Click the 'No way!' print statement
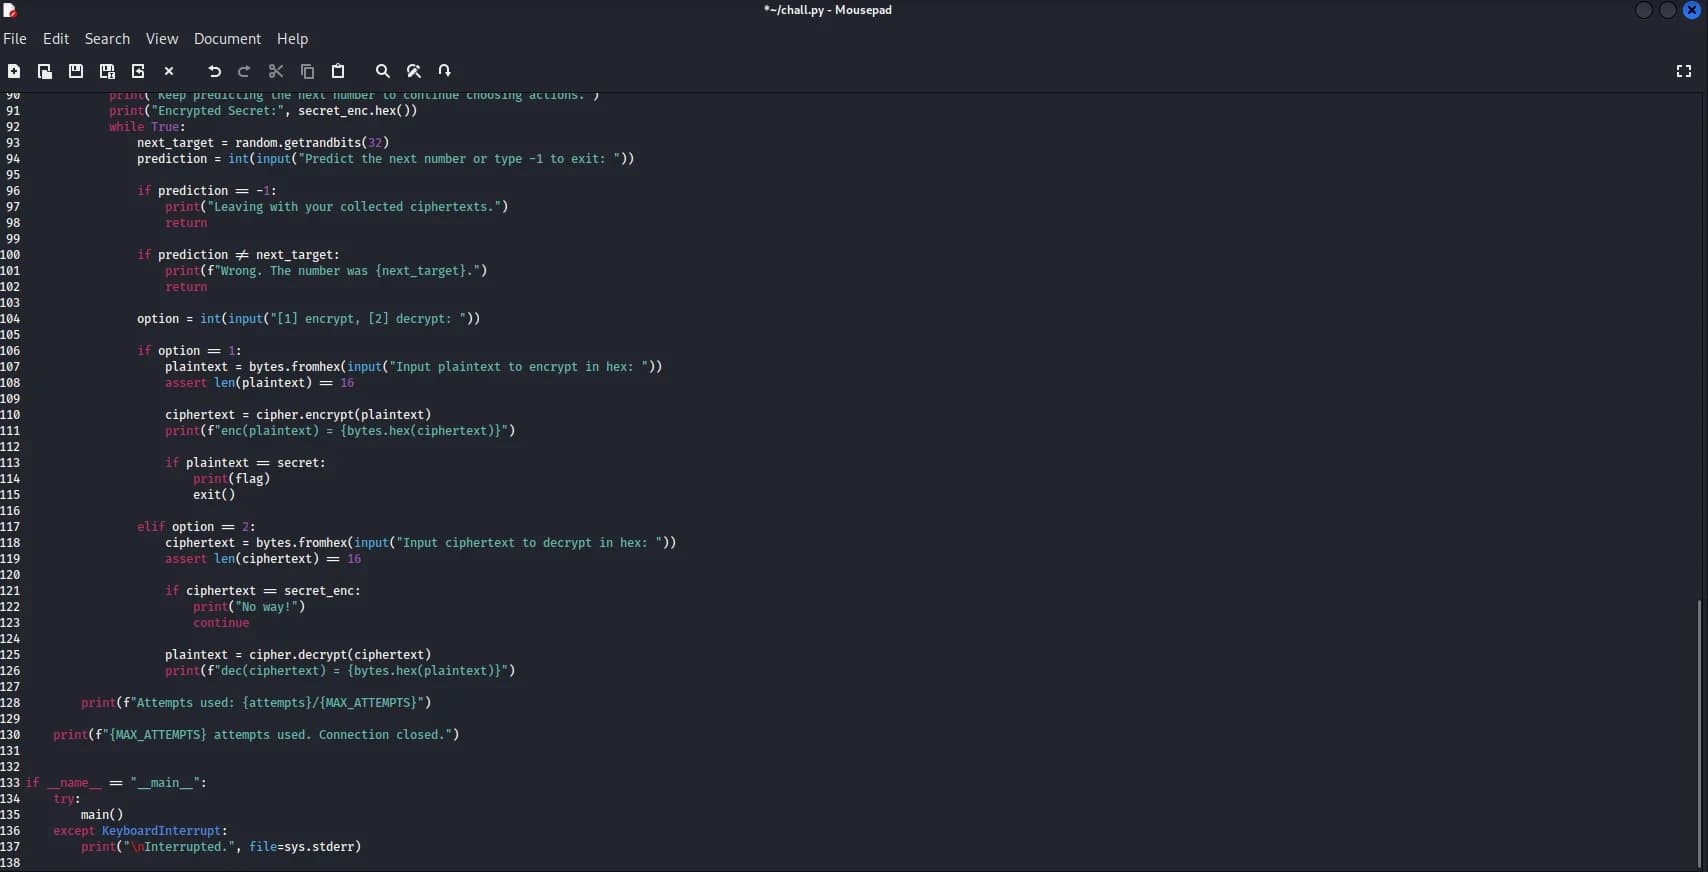 coord(249,607)
